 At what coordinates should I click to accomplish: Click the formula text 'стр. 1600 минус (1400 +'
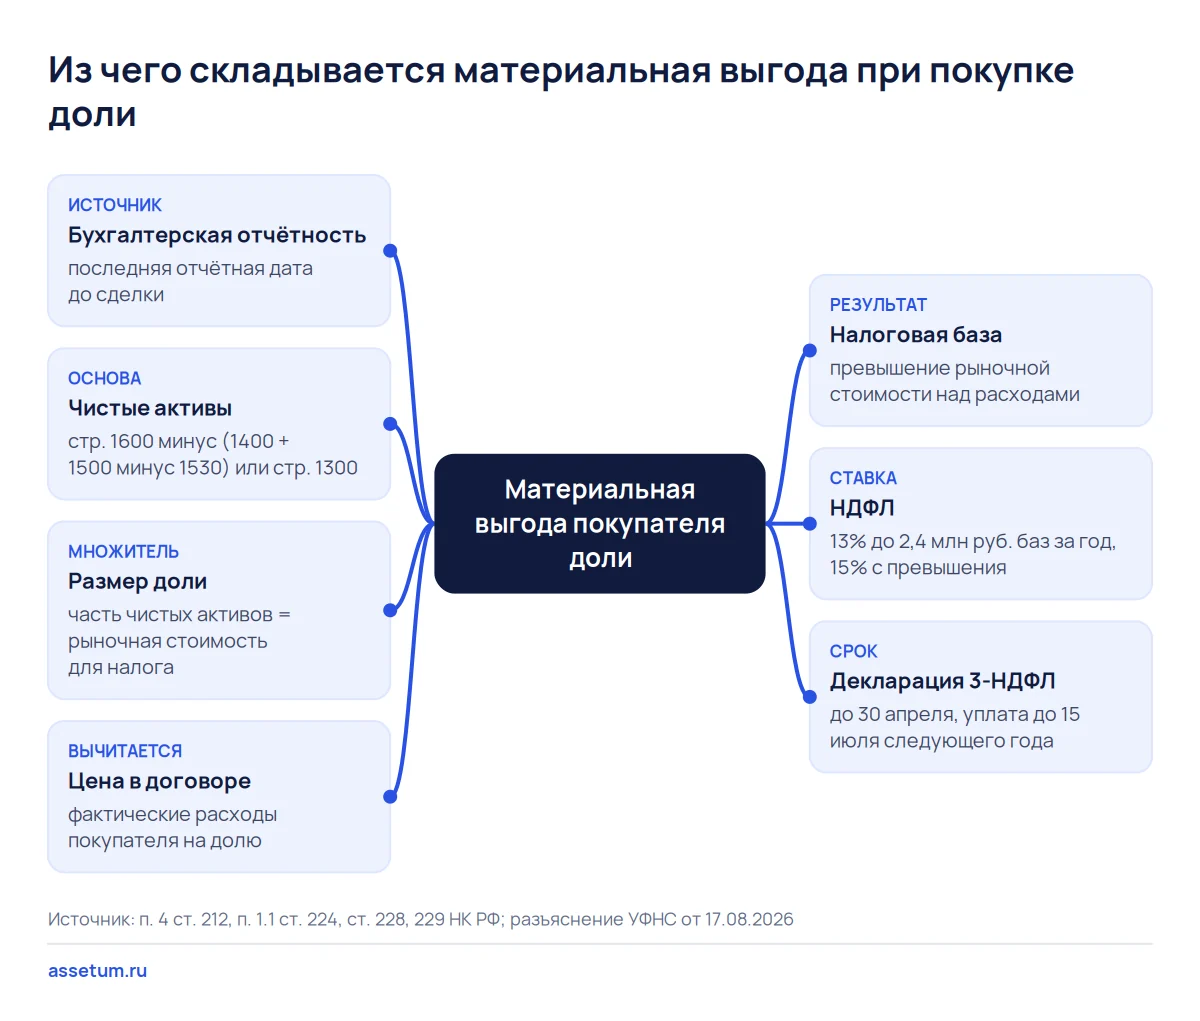[x=179, y=441]
